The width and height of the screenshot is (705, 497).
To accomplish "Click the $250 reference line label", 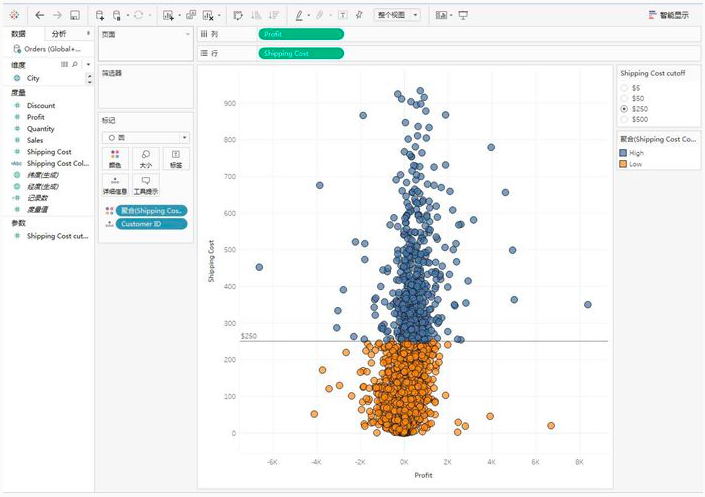I will point(249,336).
